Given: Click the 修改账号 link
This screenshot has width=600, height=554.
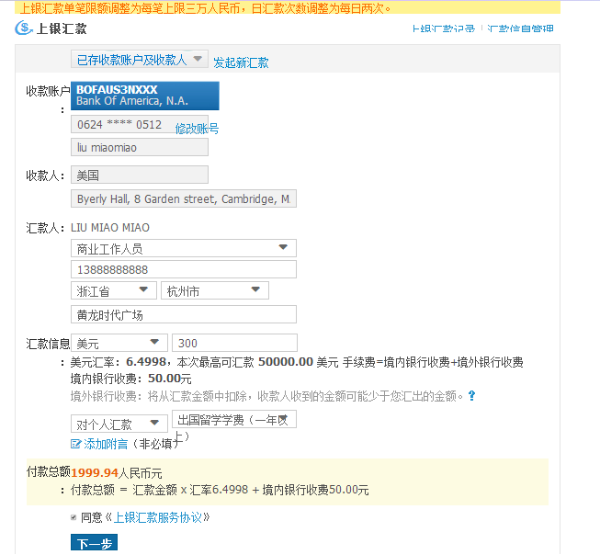Looking at the screenshot, I should point(197,129).
